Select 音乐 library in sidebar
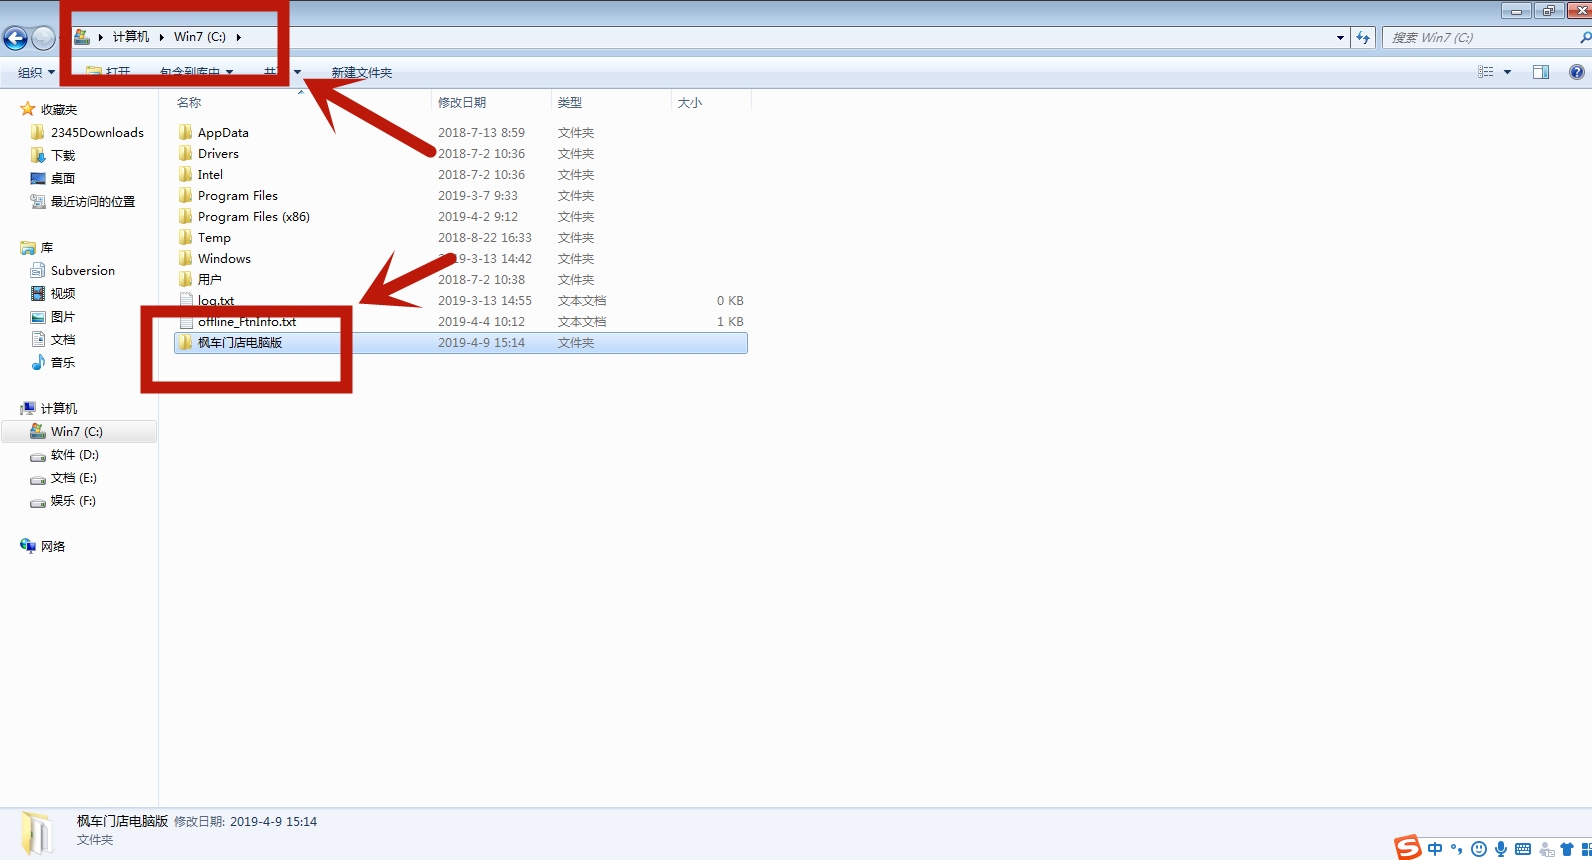This screenshot has height=860, width=1592. (x=62, y=363)
